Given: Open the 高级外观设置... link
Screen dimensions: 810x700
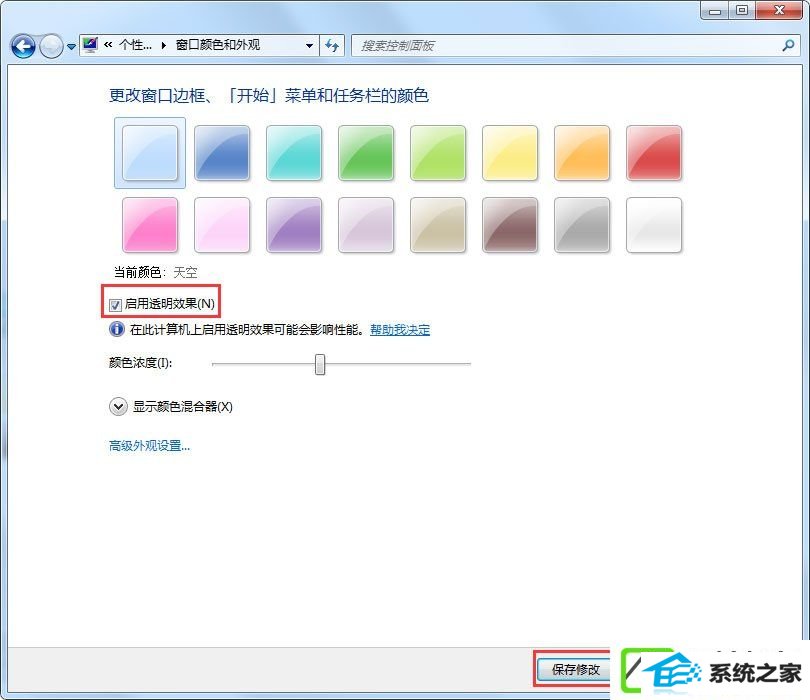Looking at the screenshot, I should coord(149,445).
